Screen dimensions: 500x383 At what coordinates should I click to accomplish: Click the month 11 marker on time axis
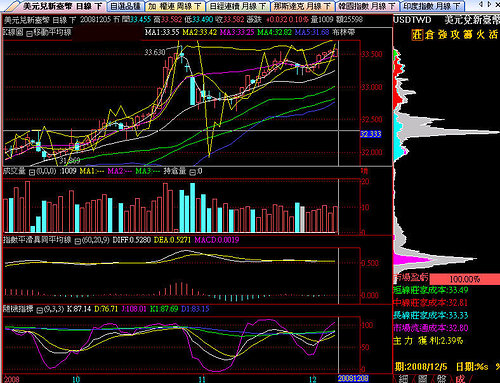click(x=202, y=379)
